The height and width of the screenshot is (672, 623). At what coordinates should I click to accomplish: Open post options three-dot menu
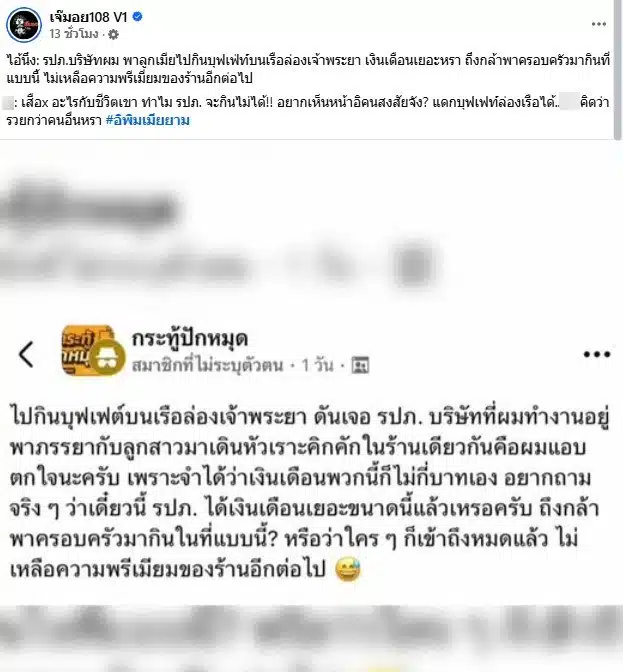point(599,24)
